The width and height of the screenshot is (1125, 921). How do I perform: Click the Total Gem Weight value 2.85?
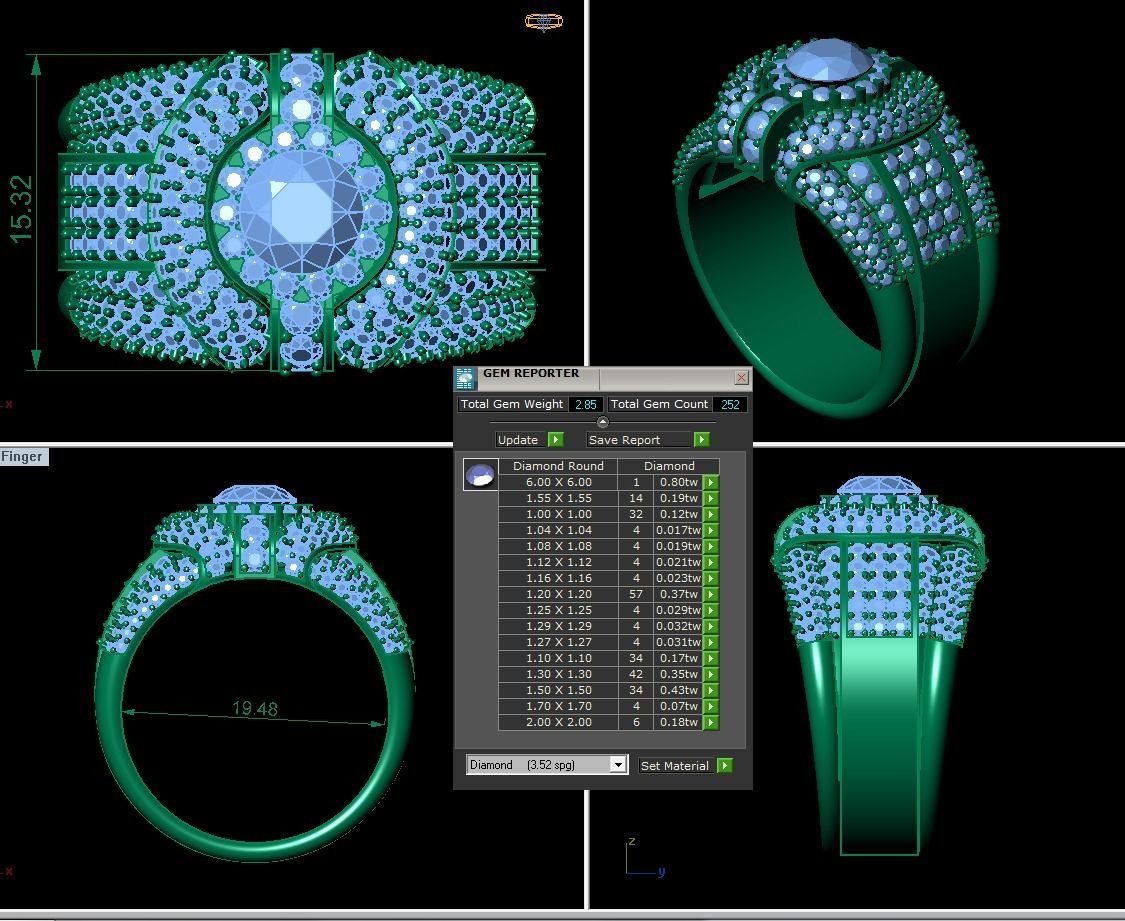(x=585, y=404)
